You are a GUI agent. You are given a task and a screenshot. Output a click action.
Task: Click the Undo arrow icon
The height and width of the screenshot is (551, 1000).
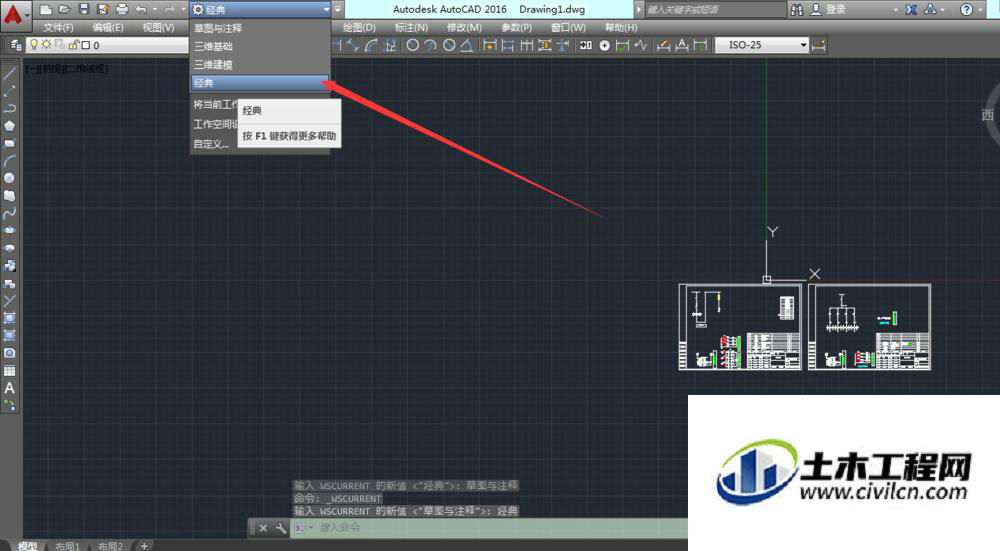tap(142, 10)
